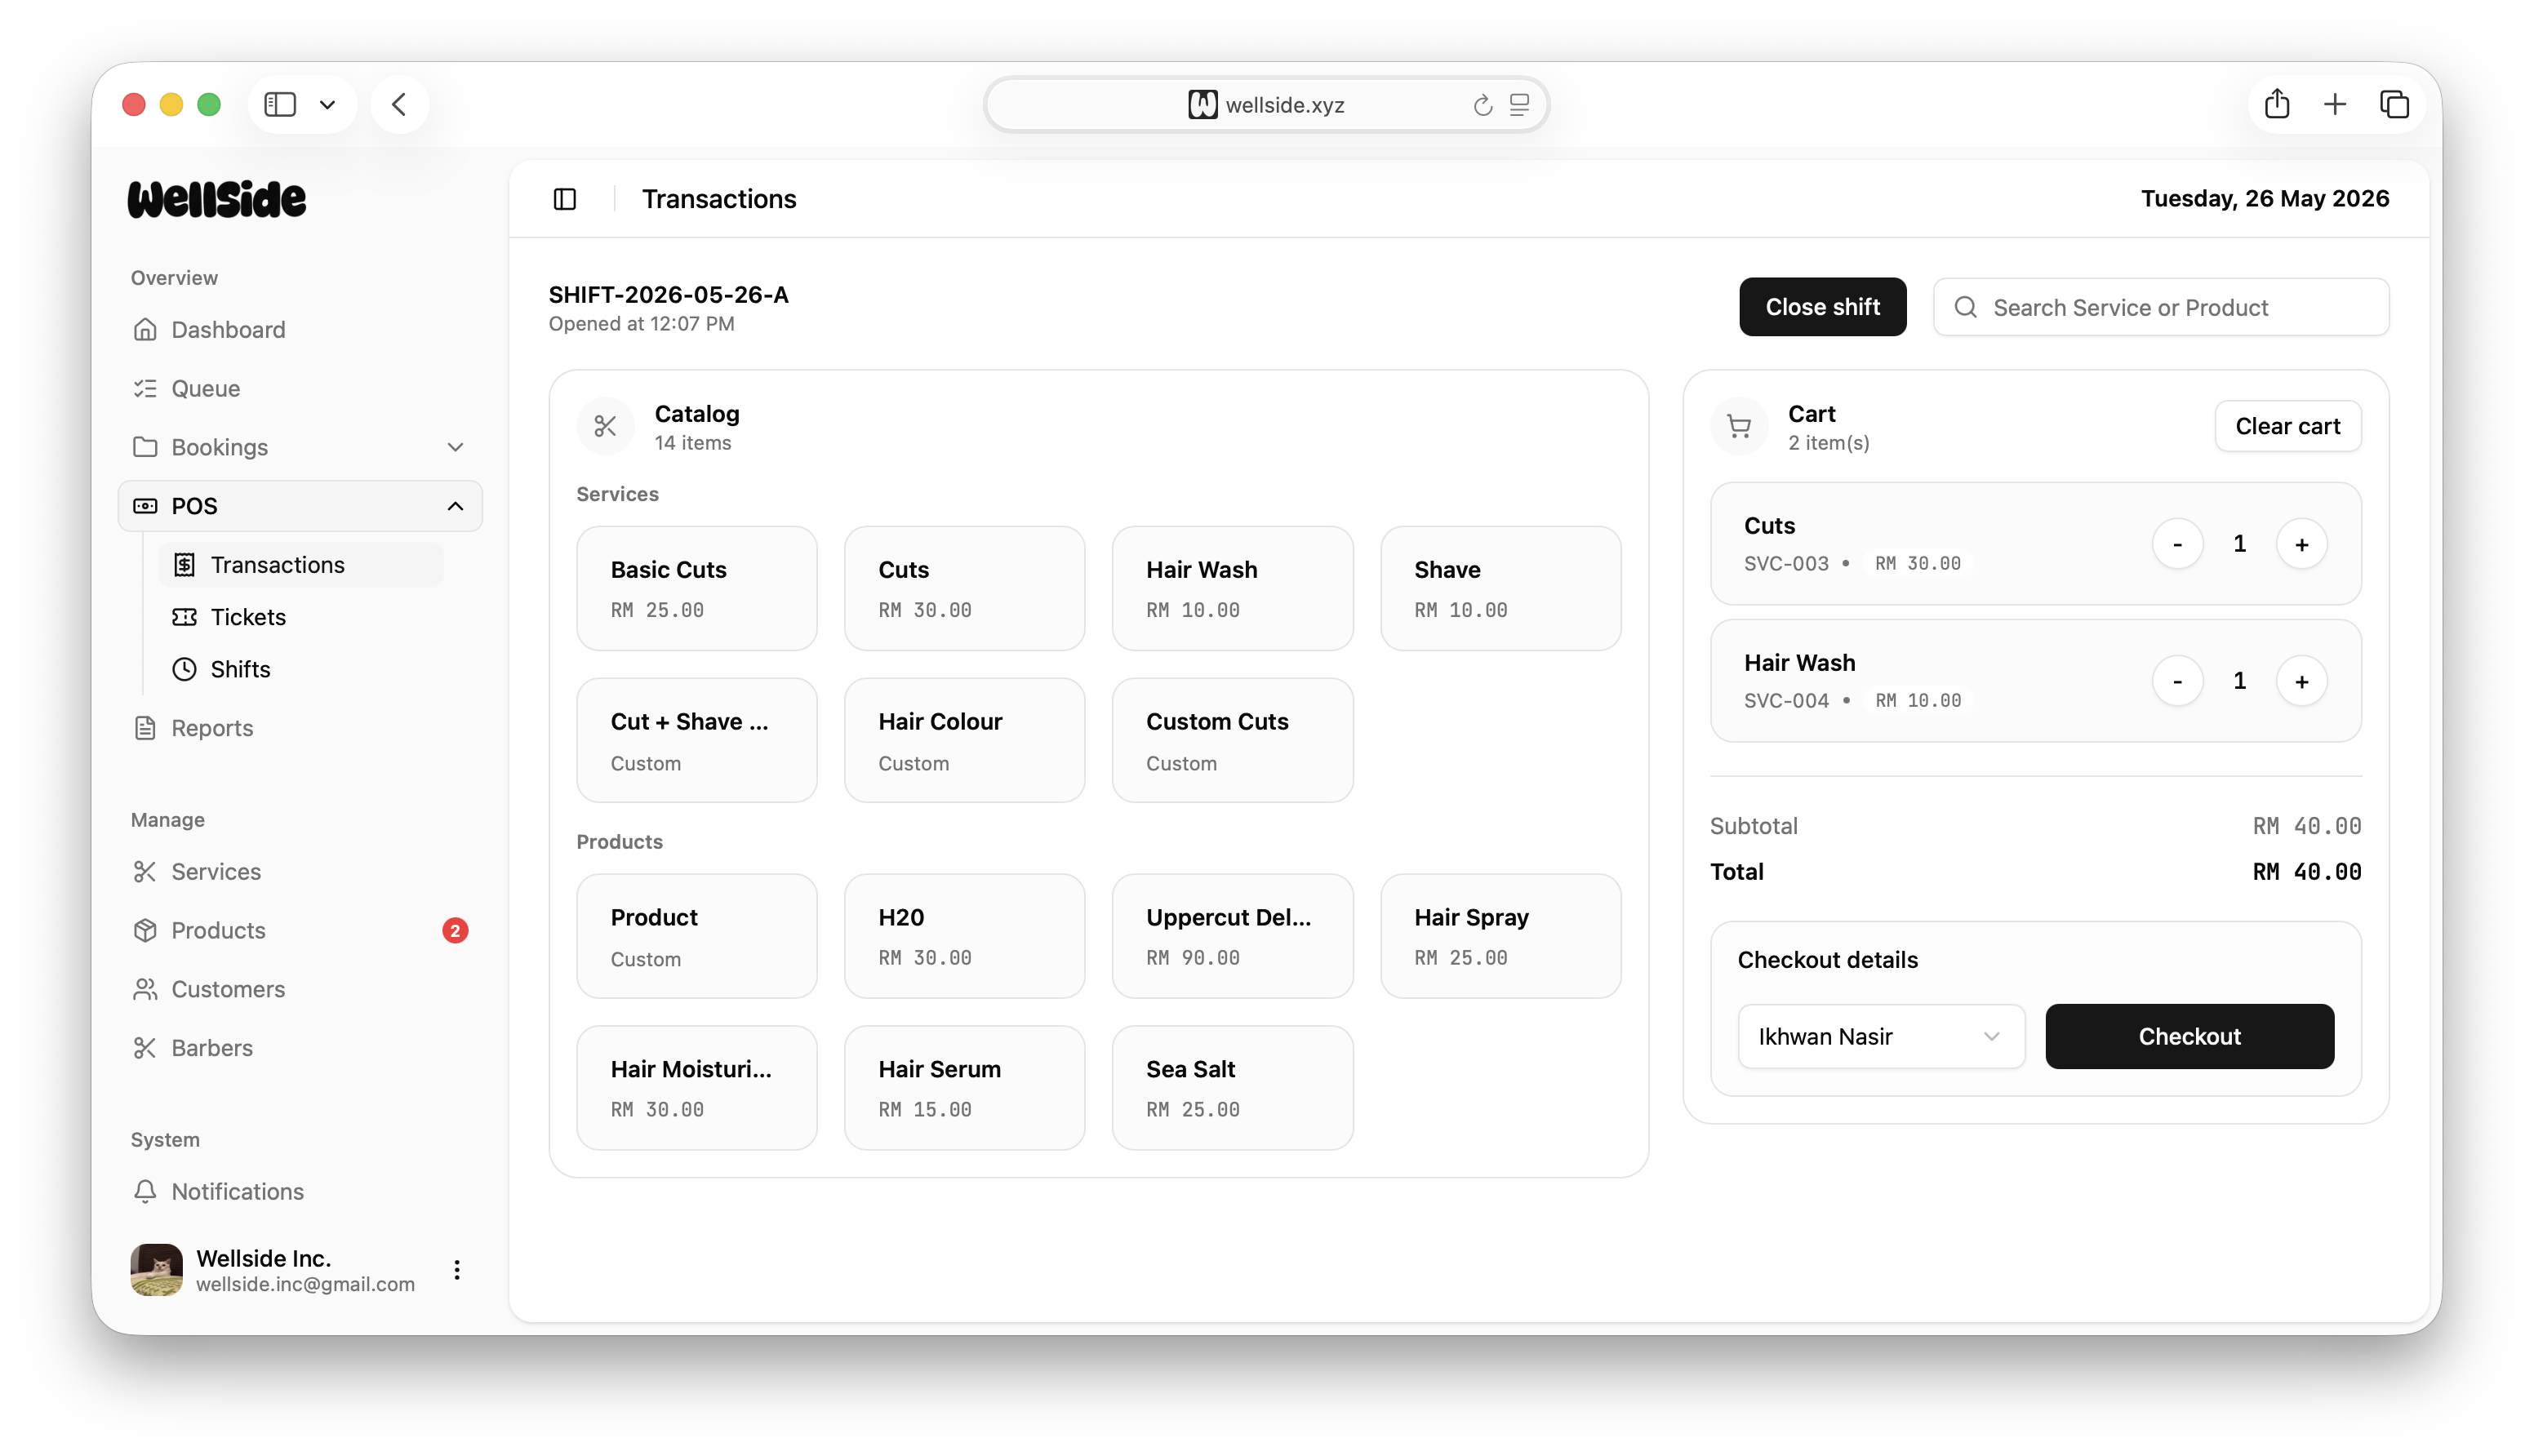The height and width of the screenshot is (1456, 2534).
Task: Click the Wellside Inc. profile avatar
Action: click(x=157, y=1270)
